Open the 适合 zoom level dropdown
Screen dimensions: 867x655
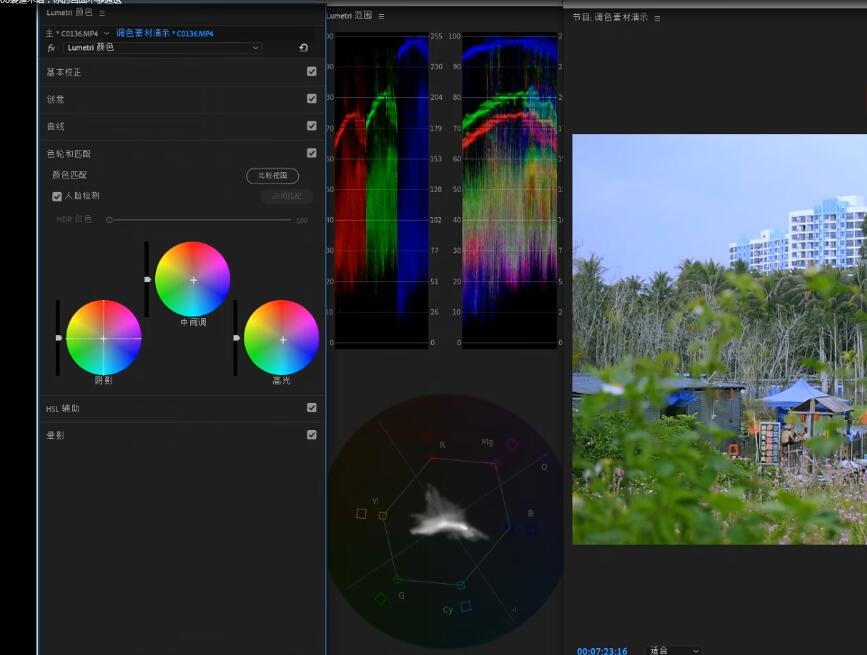coord(672,650)
